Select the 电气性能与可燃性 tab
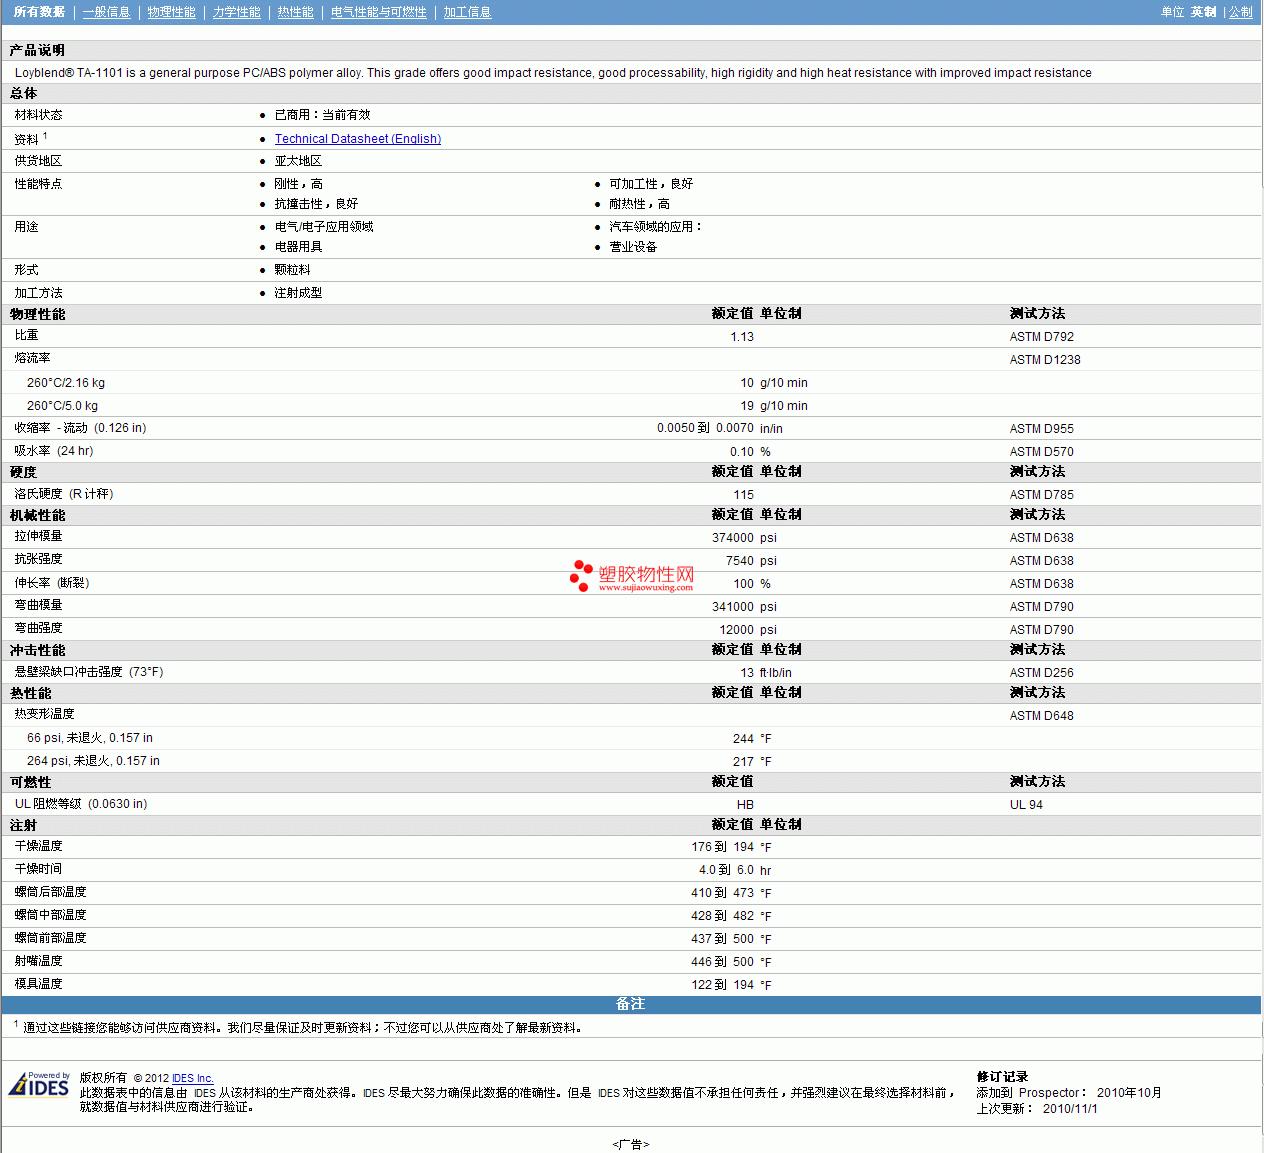1264x1153 pixels. point(378,12)
